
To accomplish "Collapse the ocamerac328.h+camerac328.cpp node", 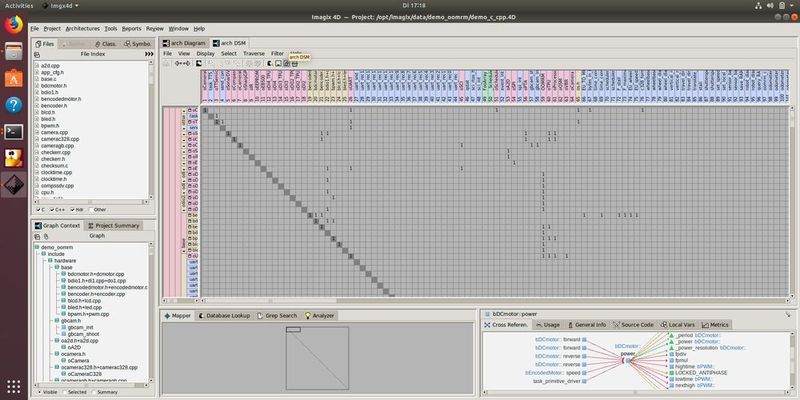I will click(x=57, y=367).
